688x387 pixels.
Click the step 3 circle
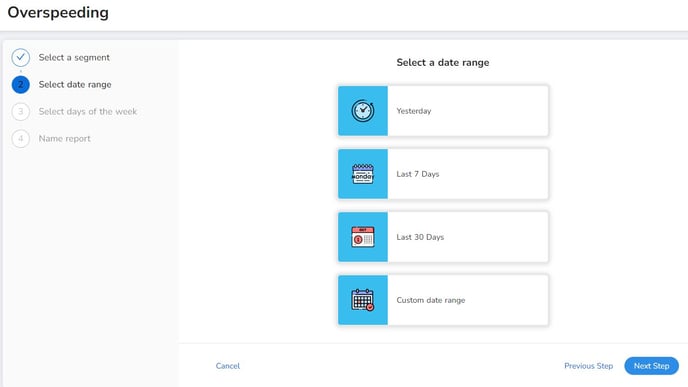tap(21, 111)
